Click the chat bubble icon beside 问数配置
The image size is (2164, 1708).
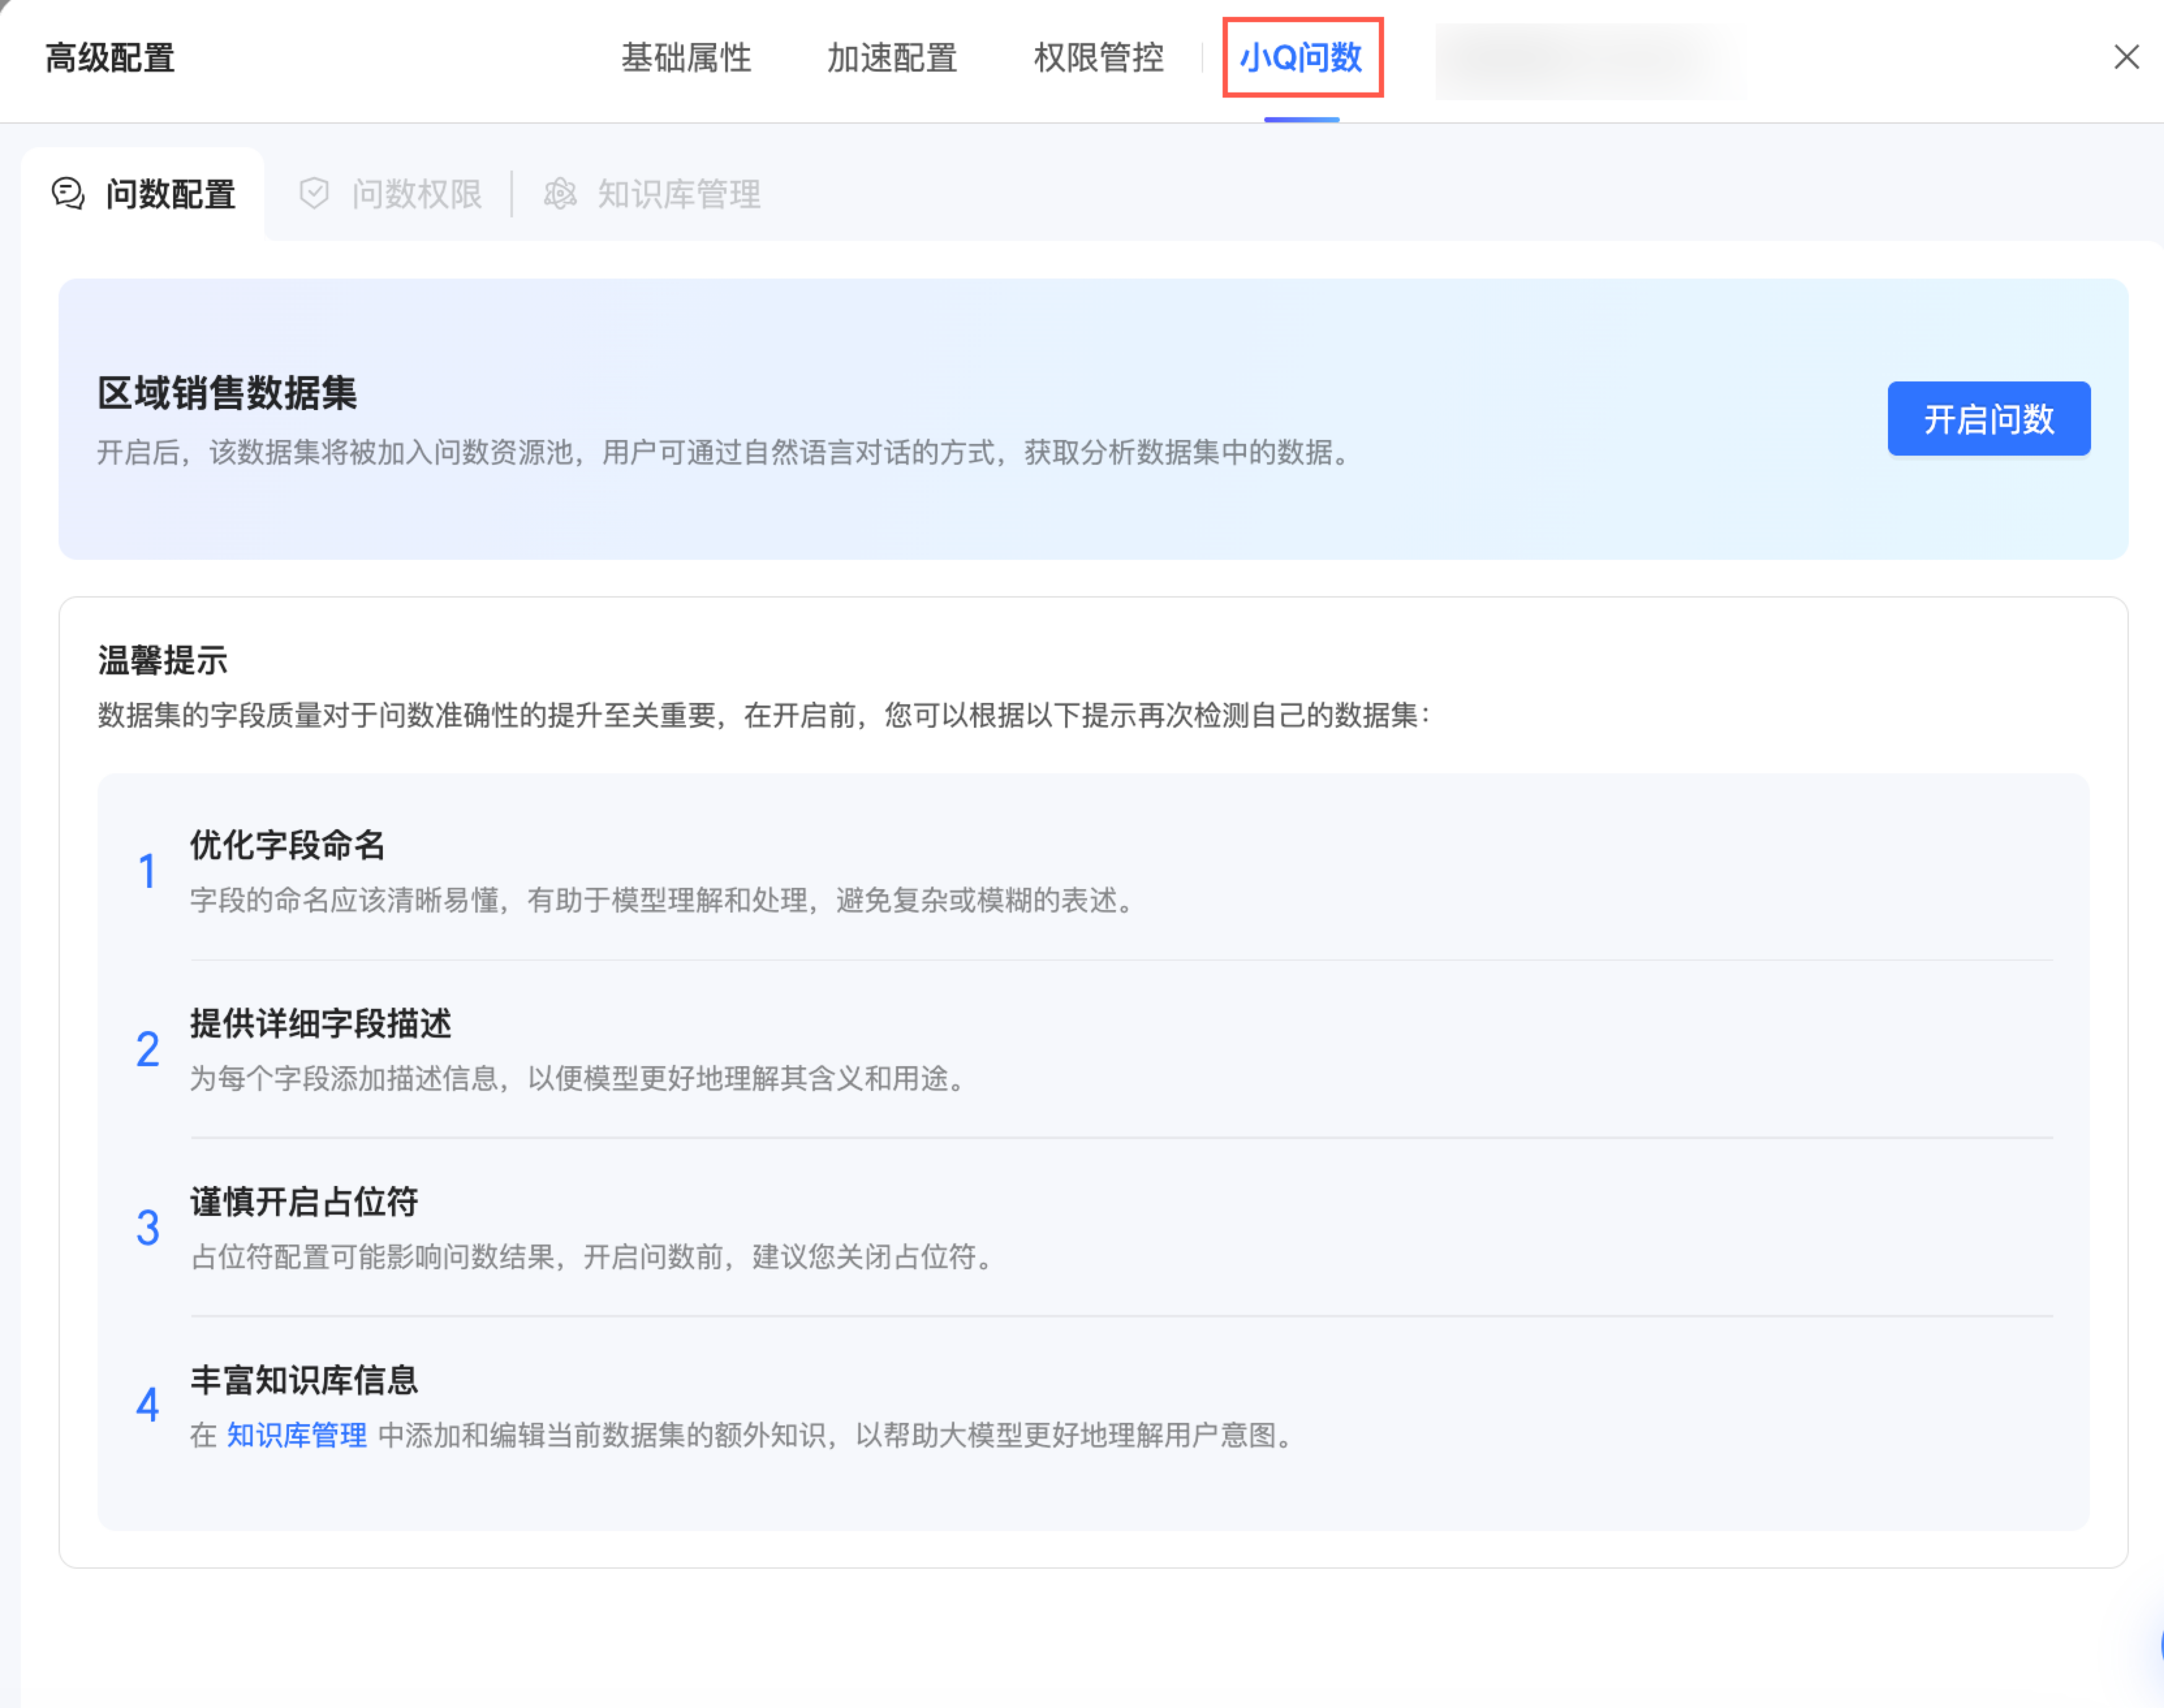point(68,193)
